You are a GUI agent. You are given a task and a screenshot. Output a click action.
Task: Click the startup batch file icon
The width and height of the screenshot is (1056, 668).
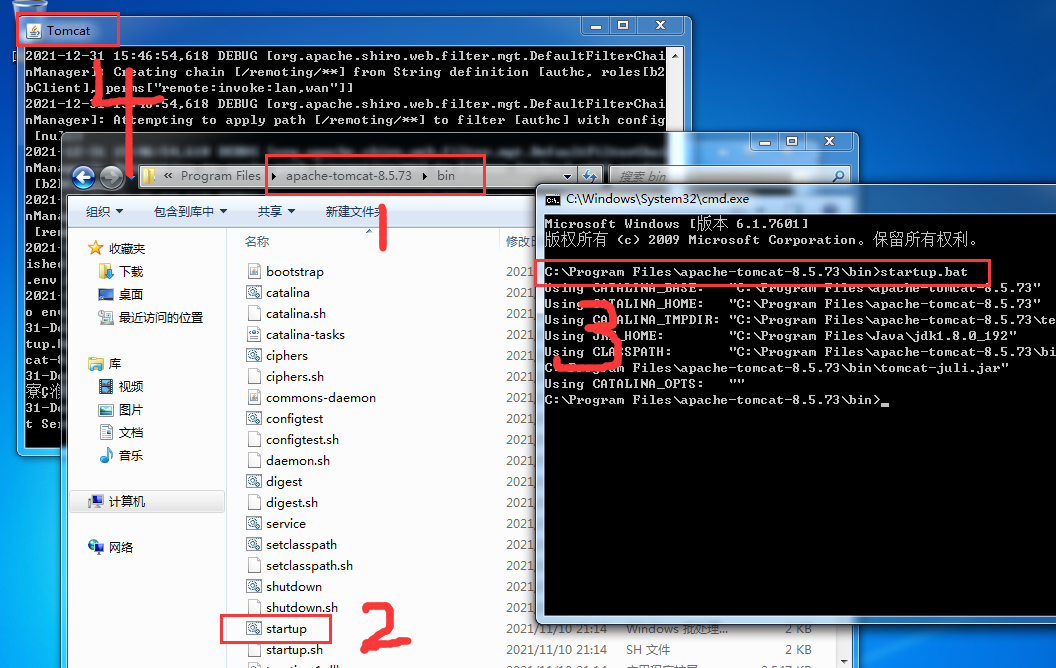pyautogui.click(x=254, y=628)
